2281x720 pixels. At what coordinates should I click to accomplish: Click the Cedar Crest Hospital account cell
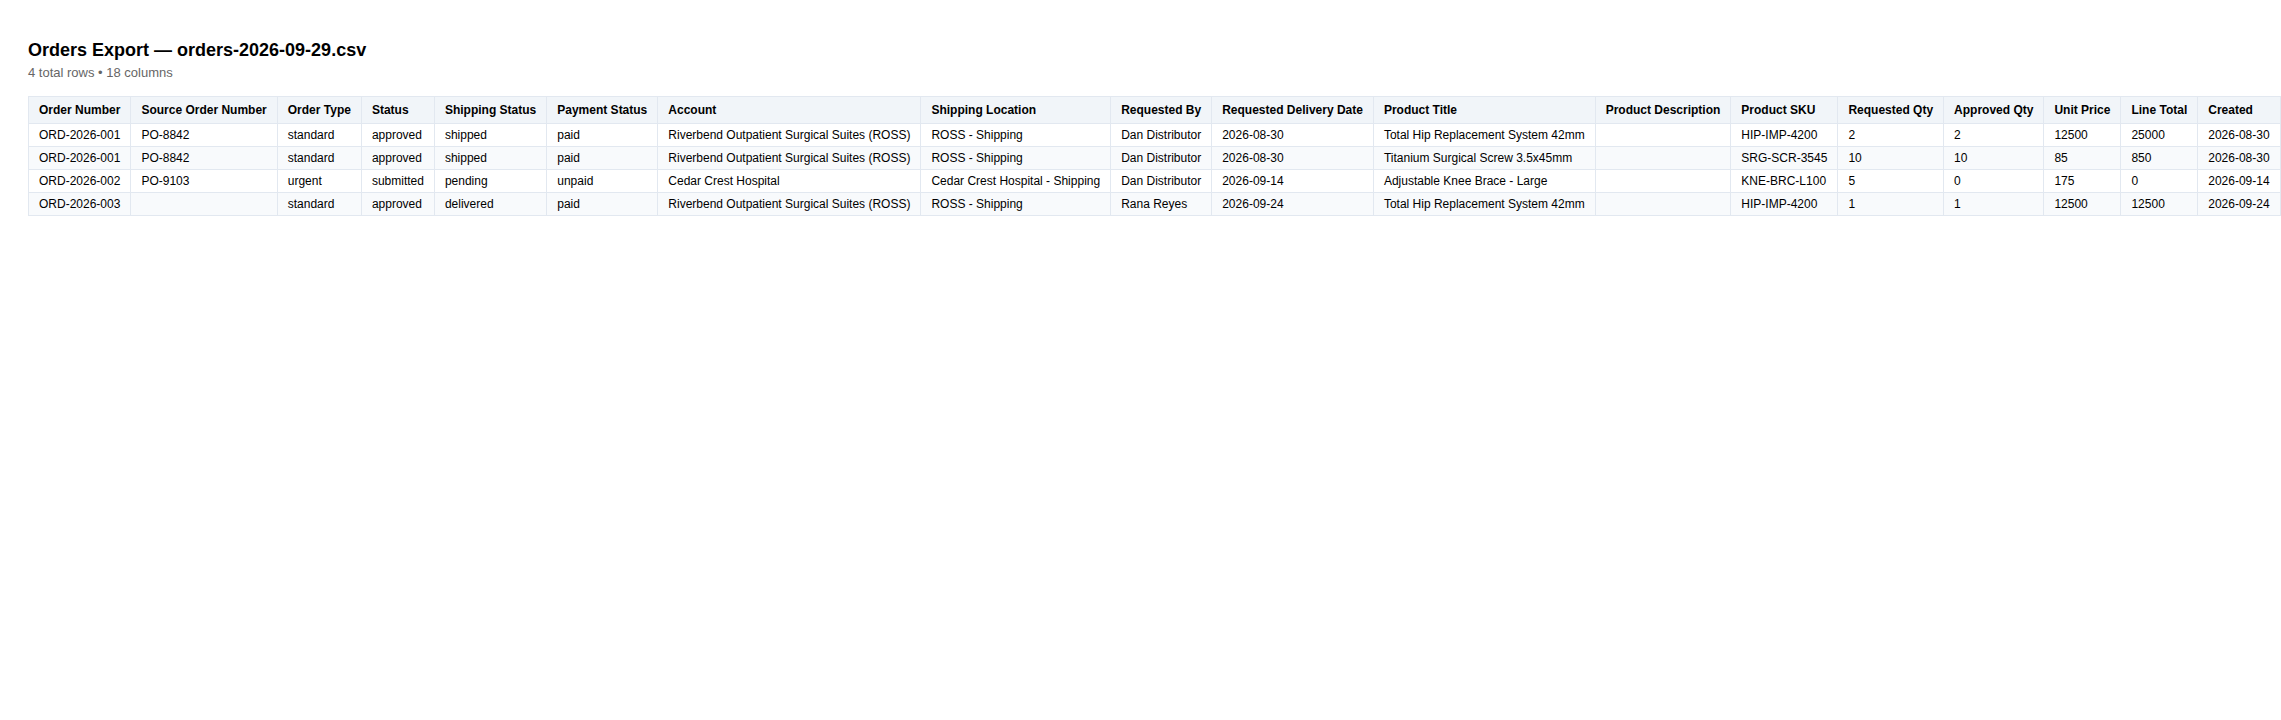point(789,181)
